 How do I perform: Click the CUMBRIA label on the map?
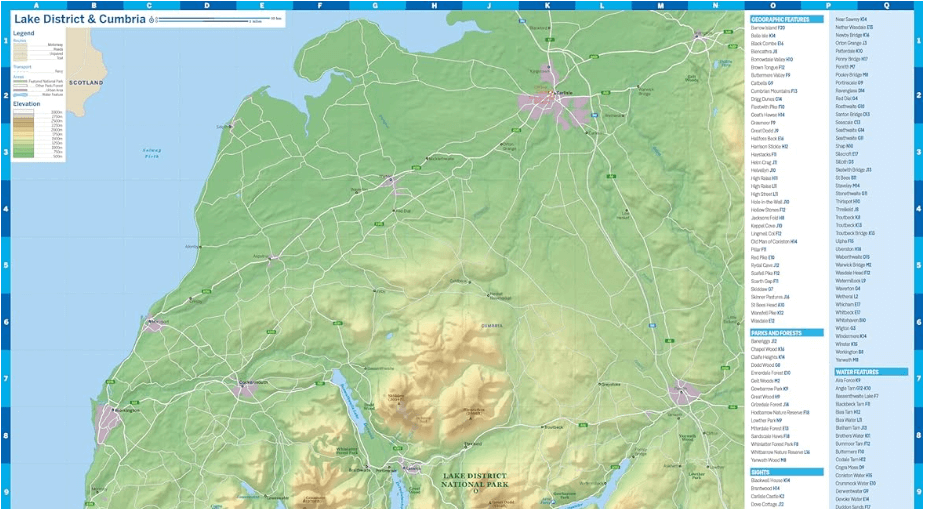[492, 326]
